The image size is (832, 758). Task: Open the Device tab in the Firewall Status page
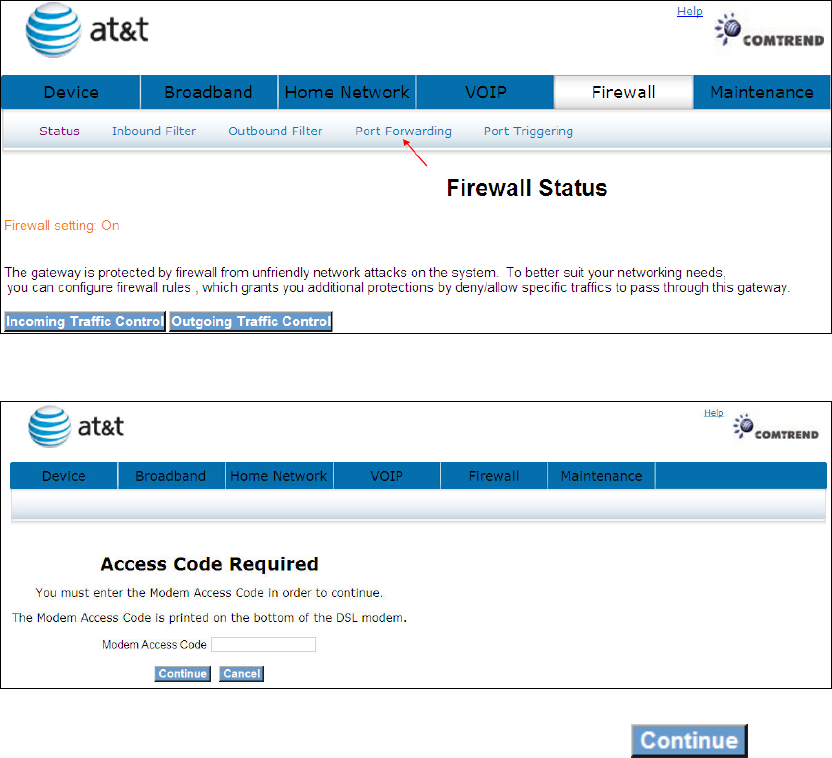click(71, 92)
